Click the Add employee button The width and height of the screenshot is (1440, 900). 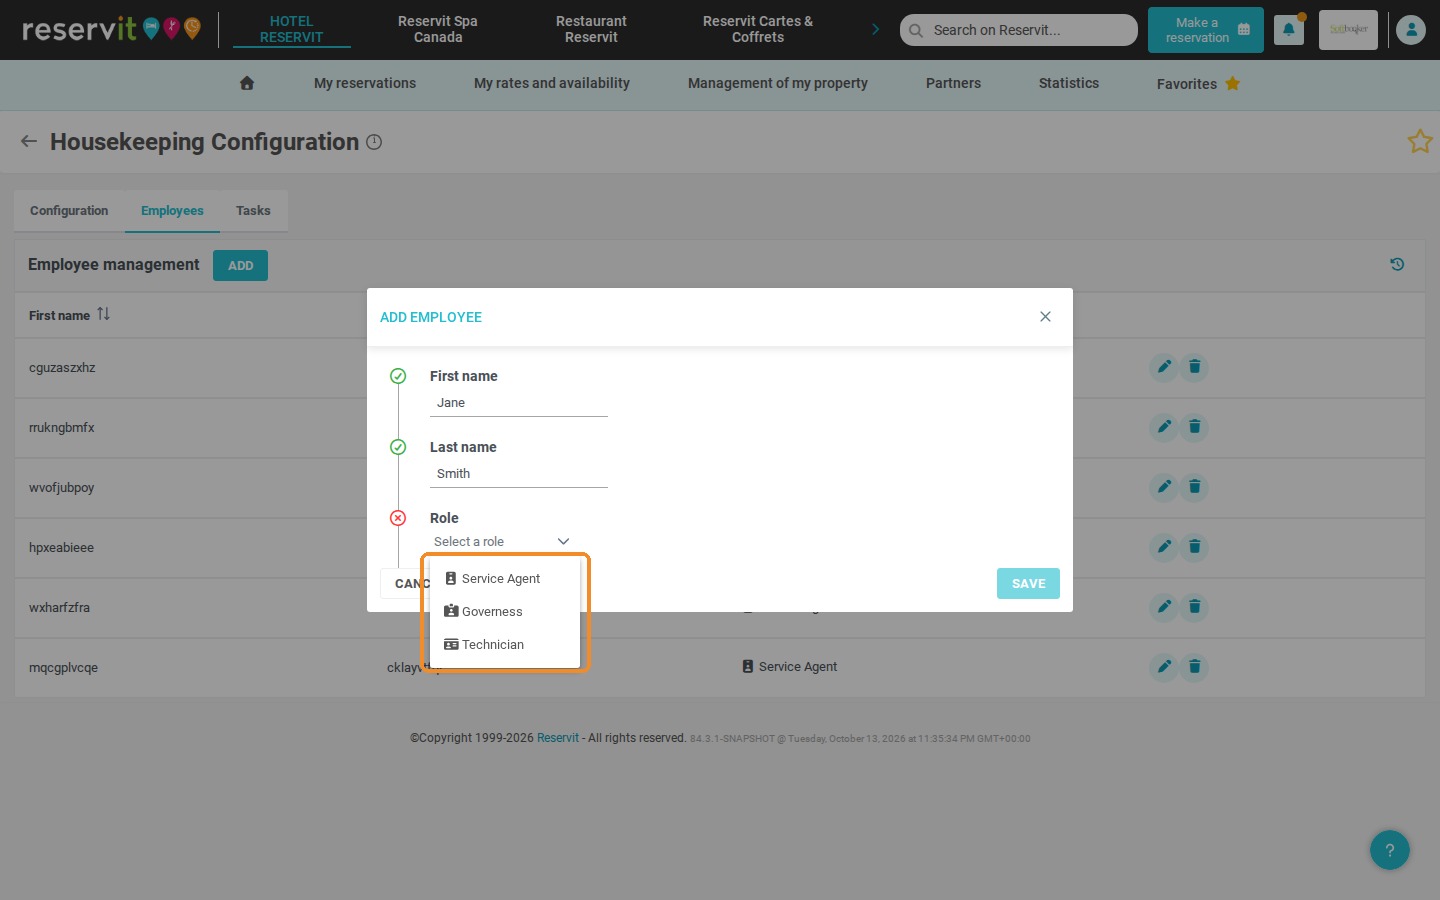click(x=240, y=265)
